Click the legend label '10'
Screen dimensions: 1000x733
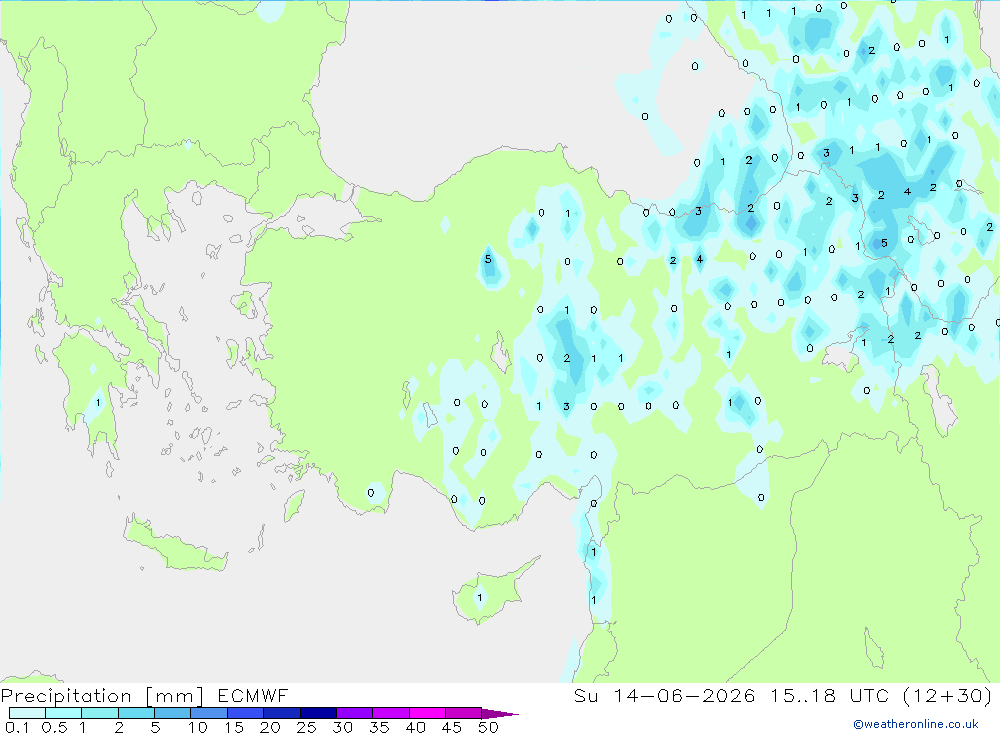198,727
